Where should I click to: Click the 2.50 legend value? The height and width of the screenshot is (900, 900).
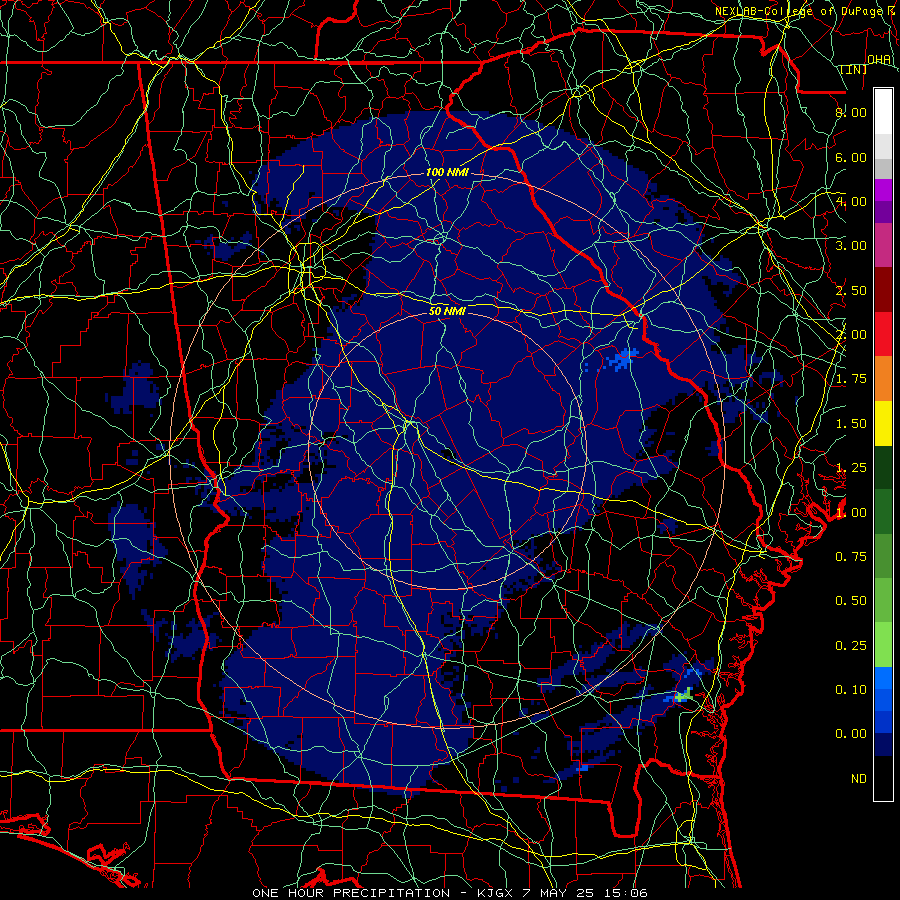[851, 290]
